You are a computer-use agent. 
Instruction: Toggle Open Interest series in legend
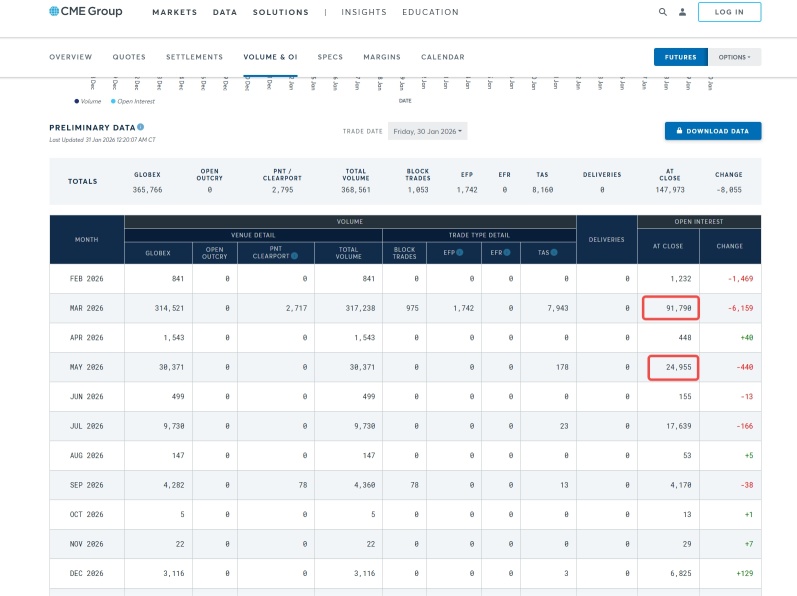click(x=133, y=101)
